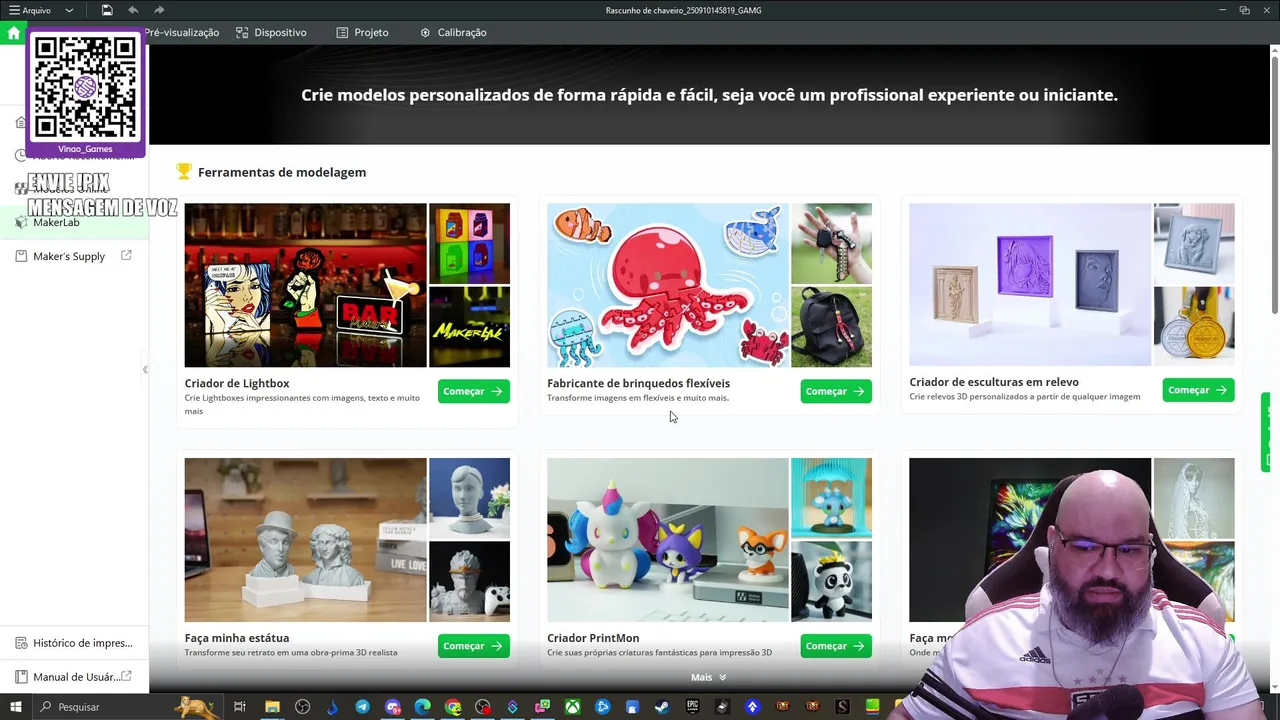Expand the Mais section at bottom
The height and width of the screenshot is (720, 1280).
coord(709,677)
